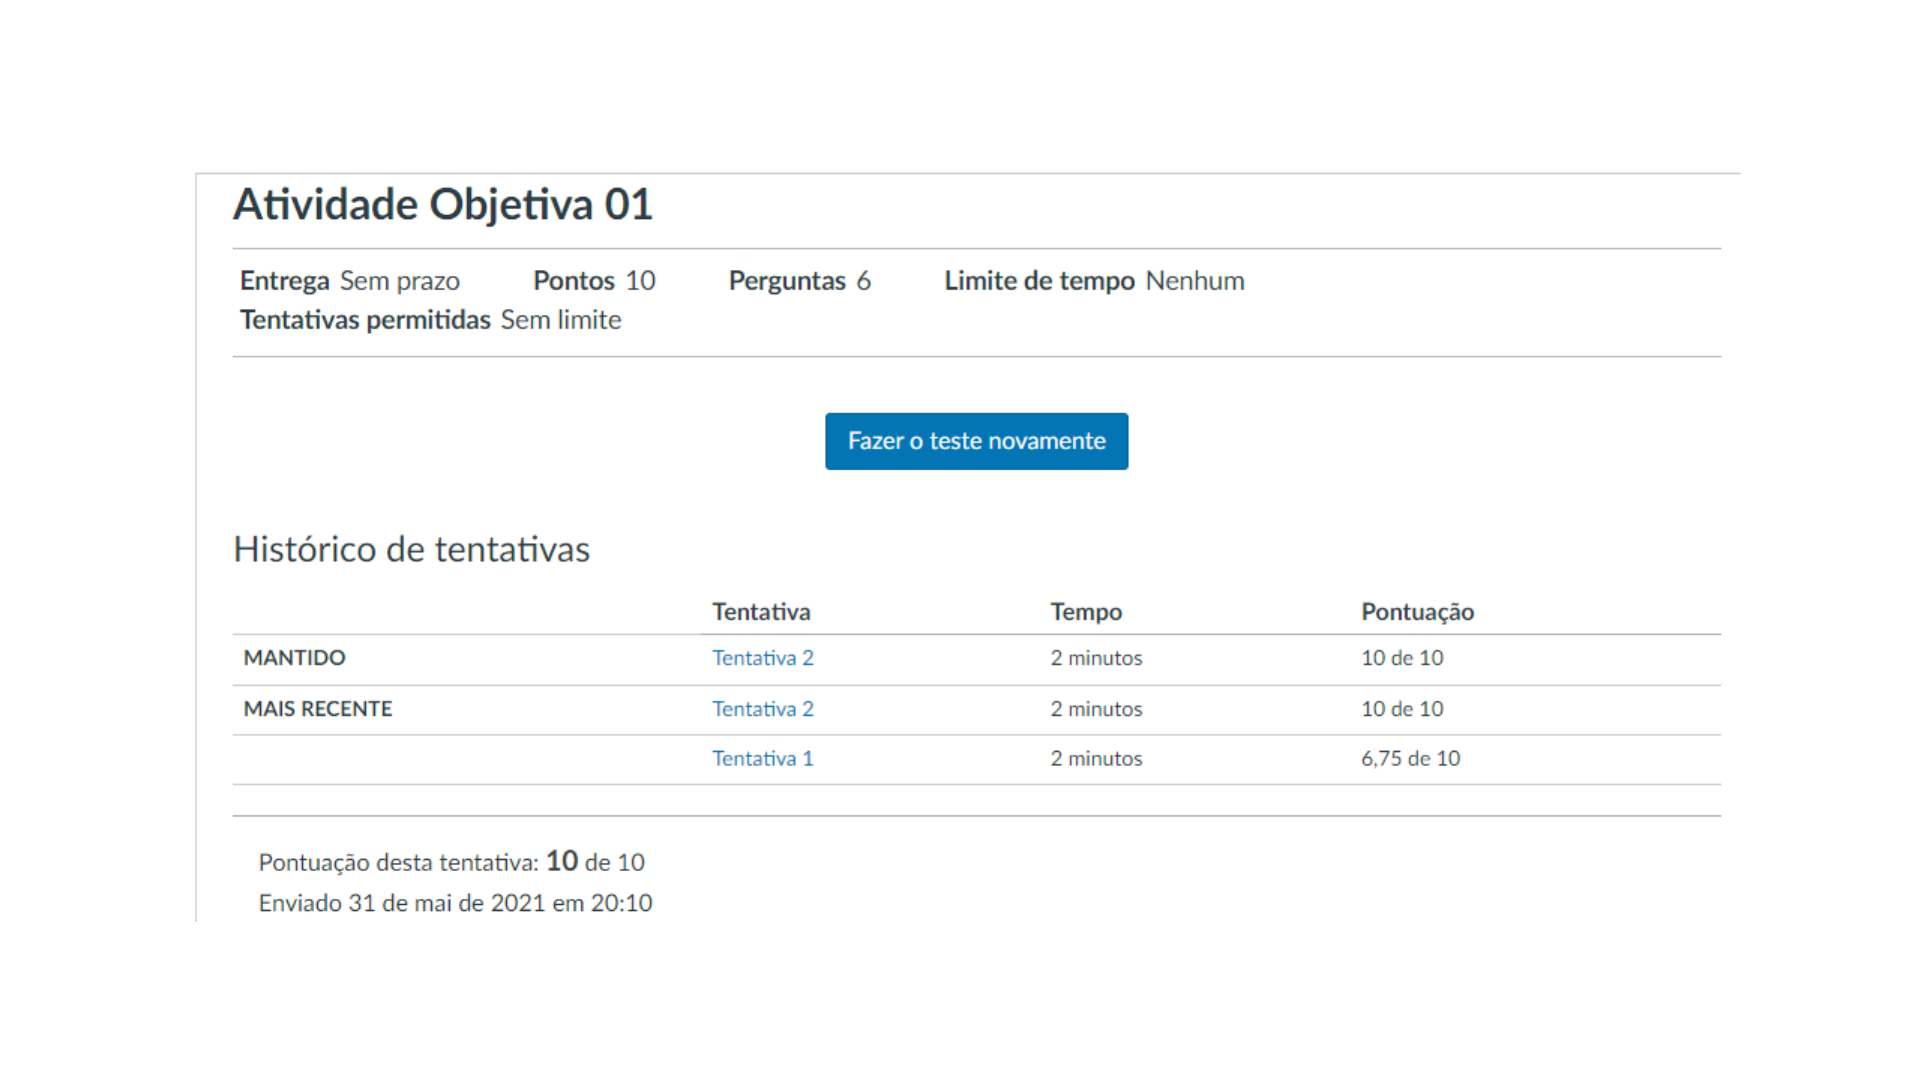Screen dimensions: 1920x1080
Task: Click the Tempo column header
Action: point(1086,611)
